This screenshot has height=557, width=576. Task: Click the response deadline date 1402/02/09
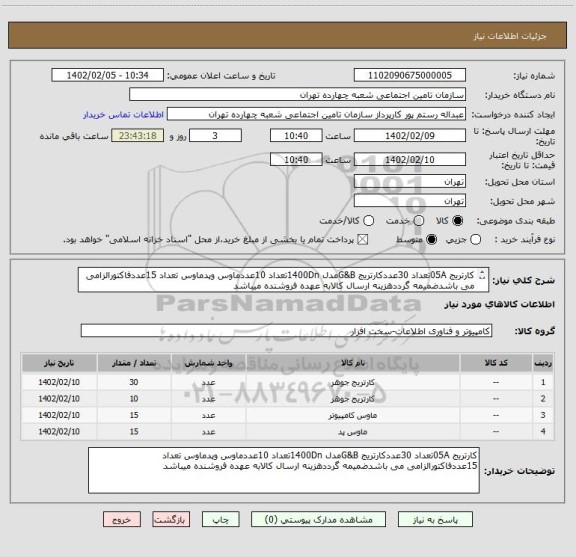point(410,136)
